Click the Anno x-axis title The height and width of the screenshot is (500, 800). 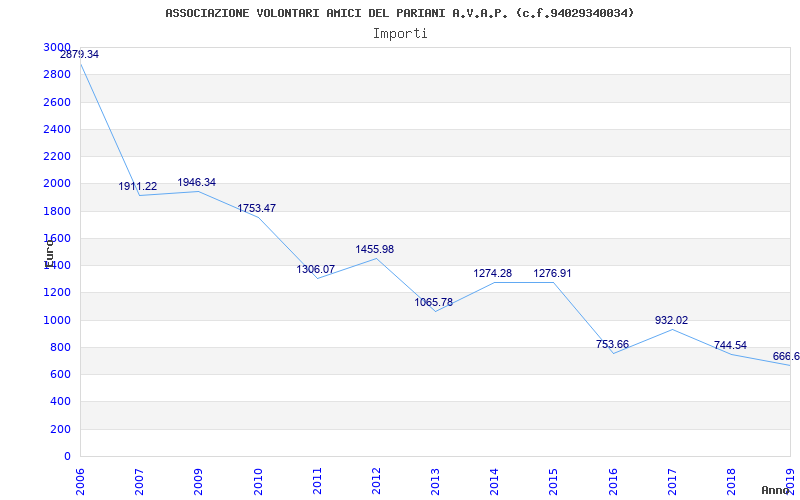(x=777, y=490)
